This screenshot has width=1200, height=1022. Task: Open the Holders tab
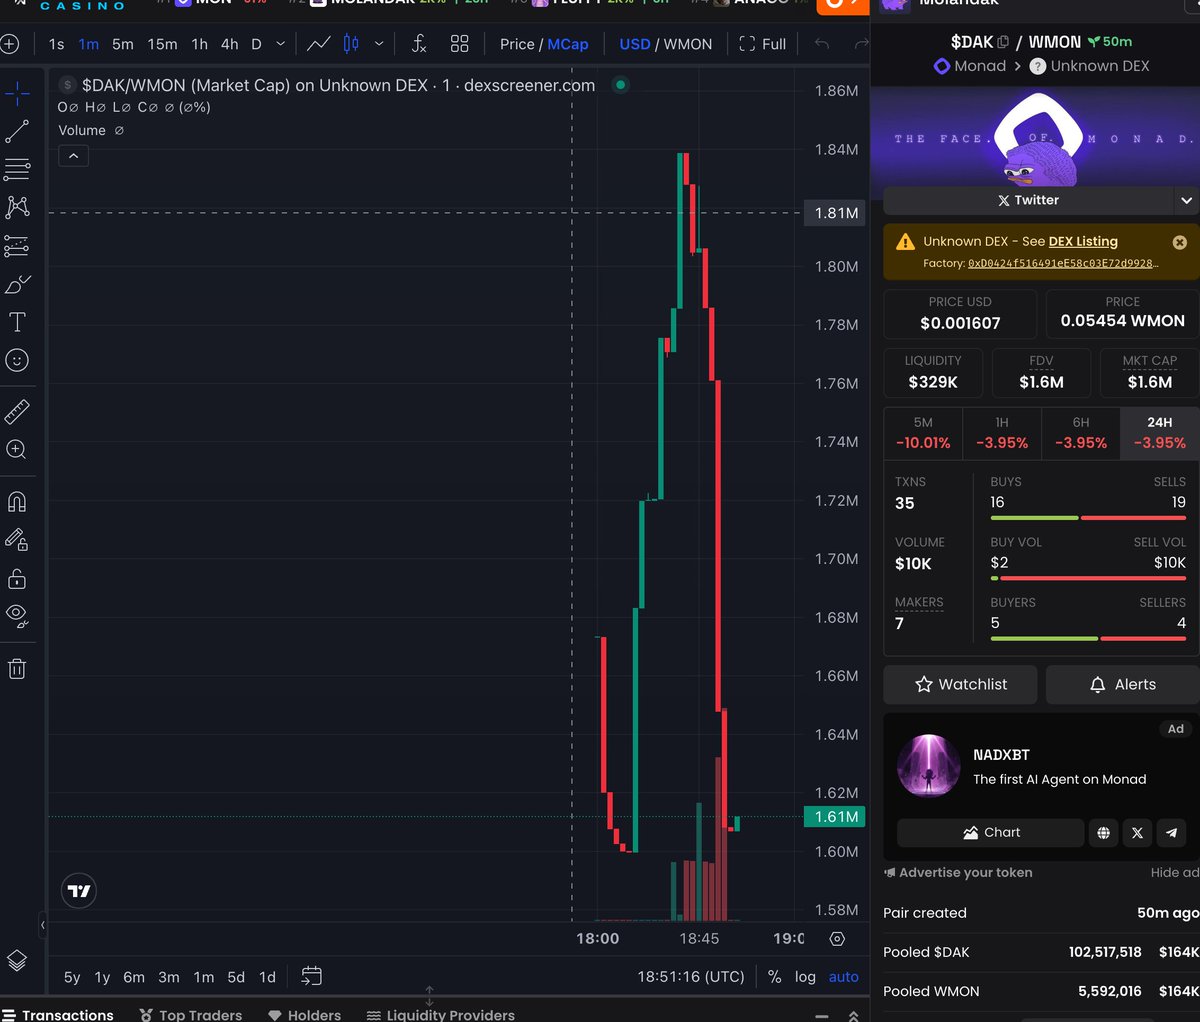point(305,1014)
